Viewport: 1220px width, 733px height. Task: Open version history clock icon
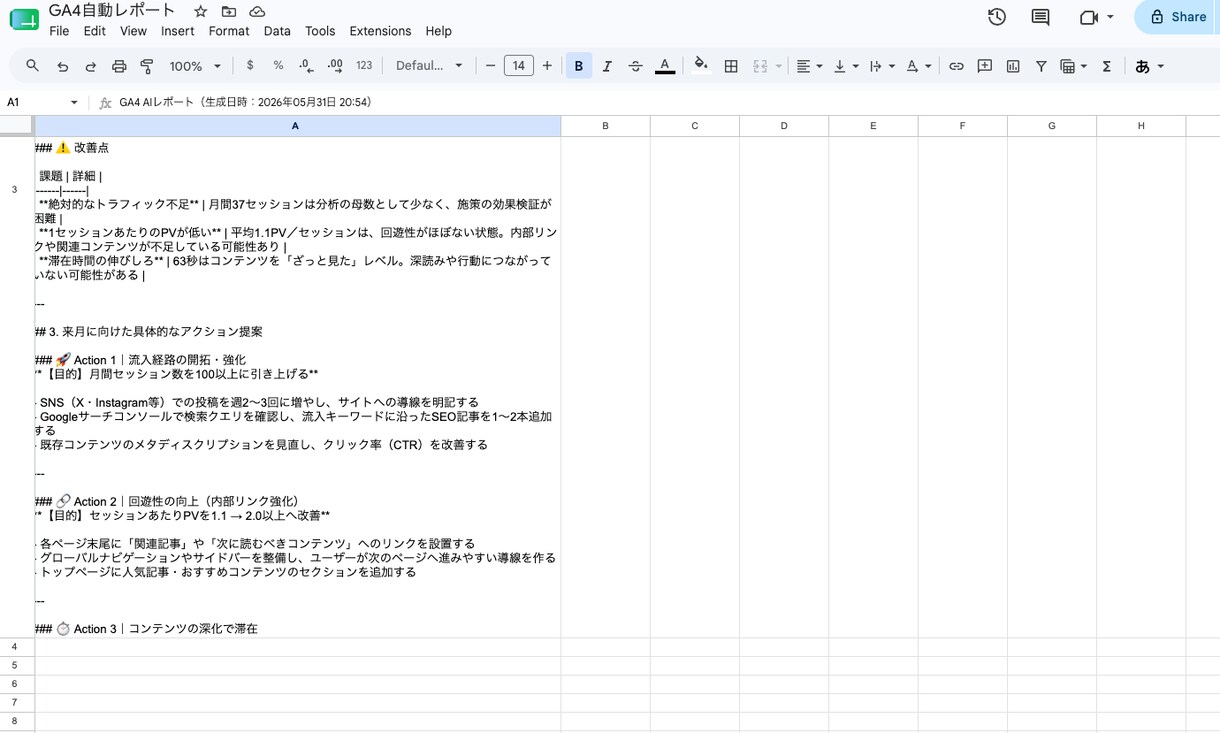(996, 17)
